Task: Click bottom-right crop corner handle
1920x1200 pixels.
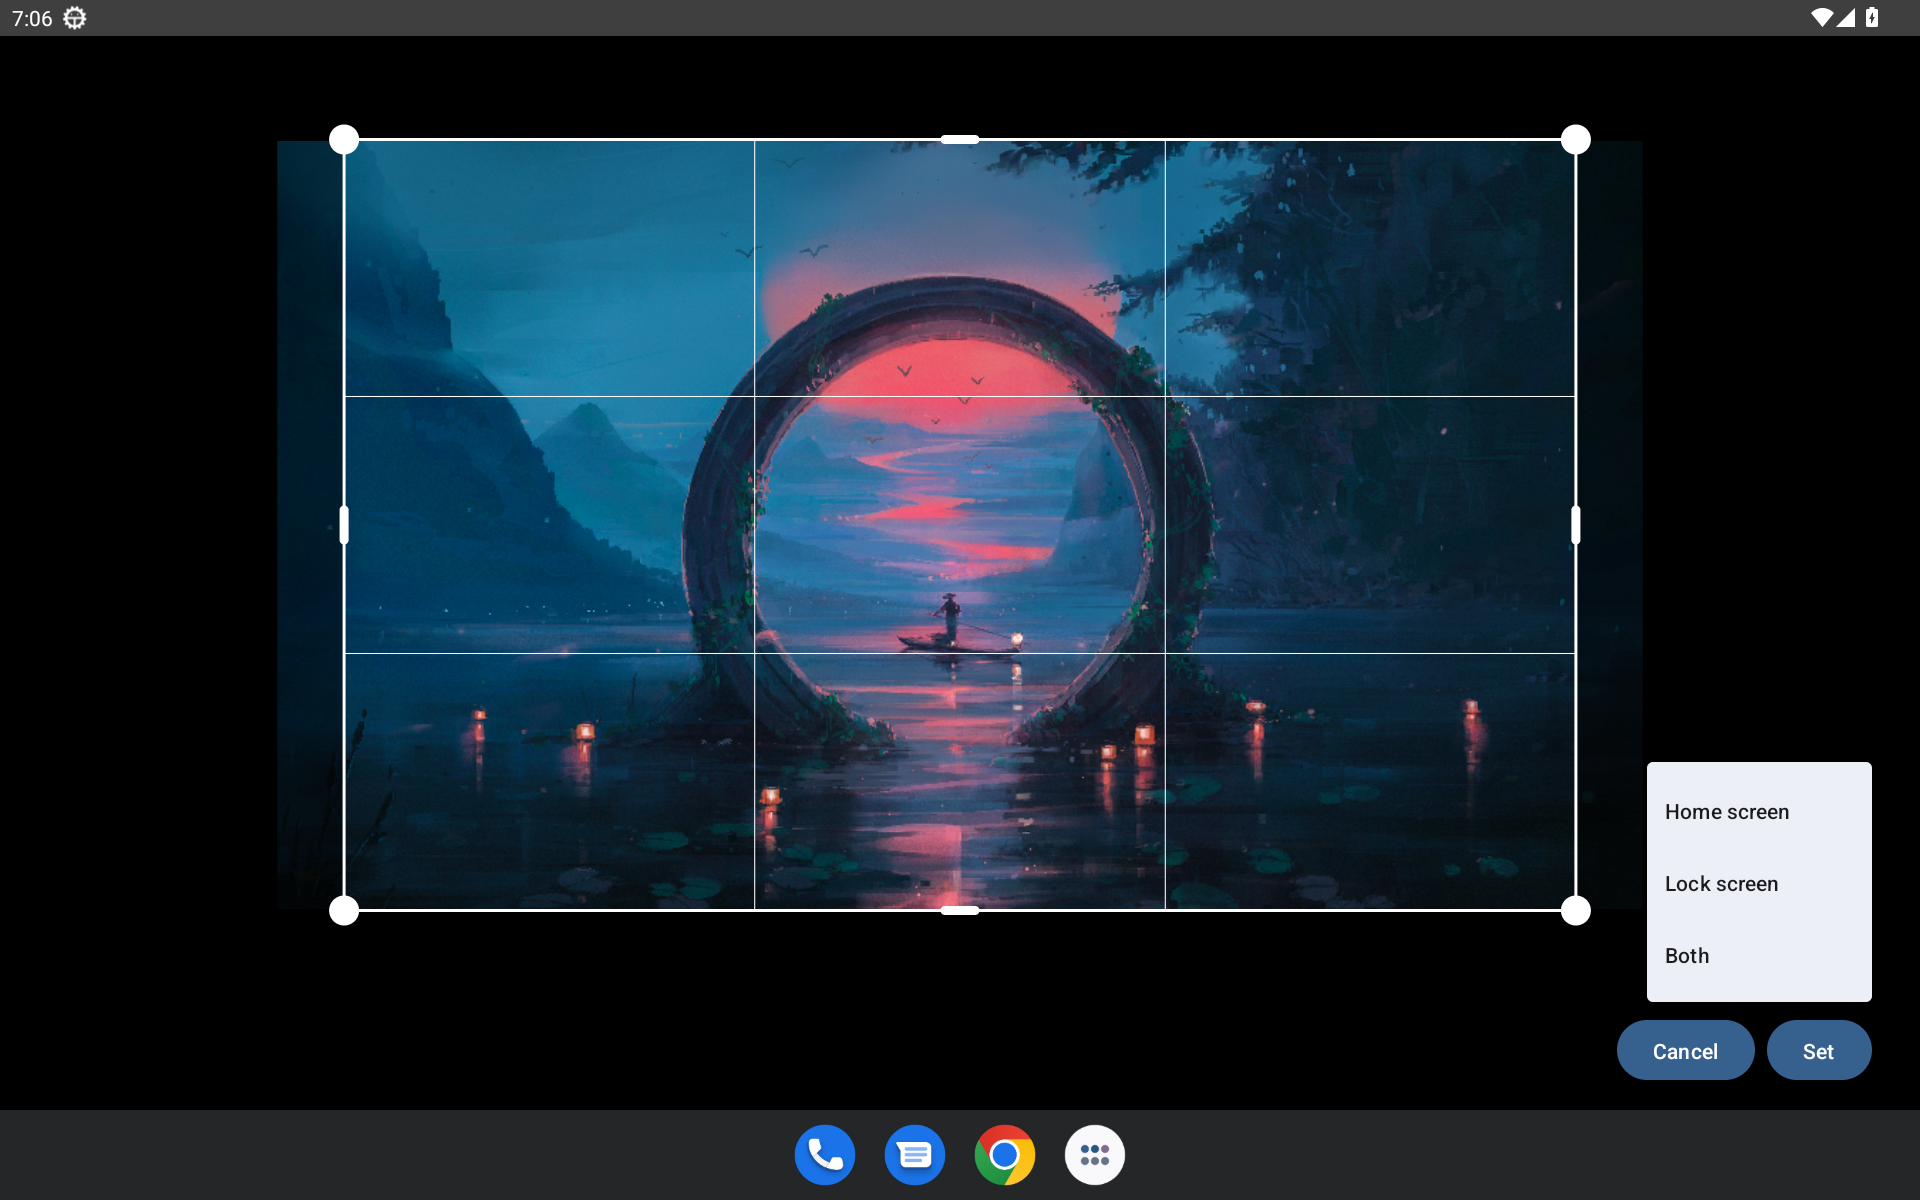Action: (x=1576, y=910)
